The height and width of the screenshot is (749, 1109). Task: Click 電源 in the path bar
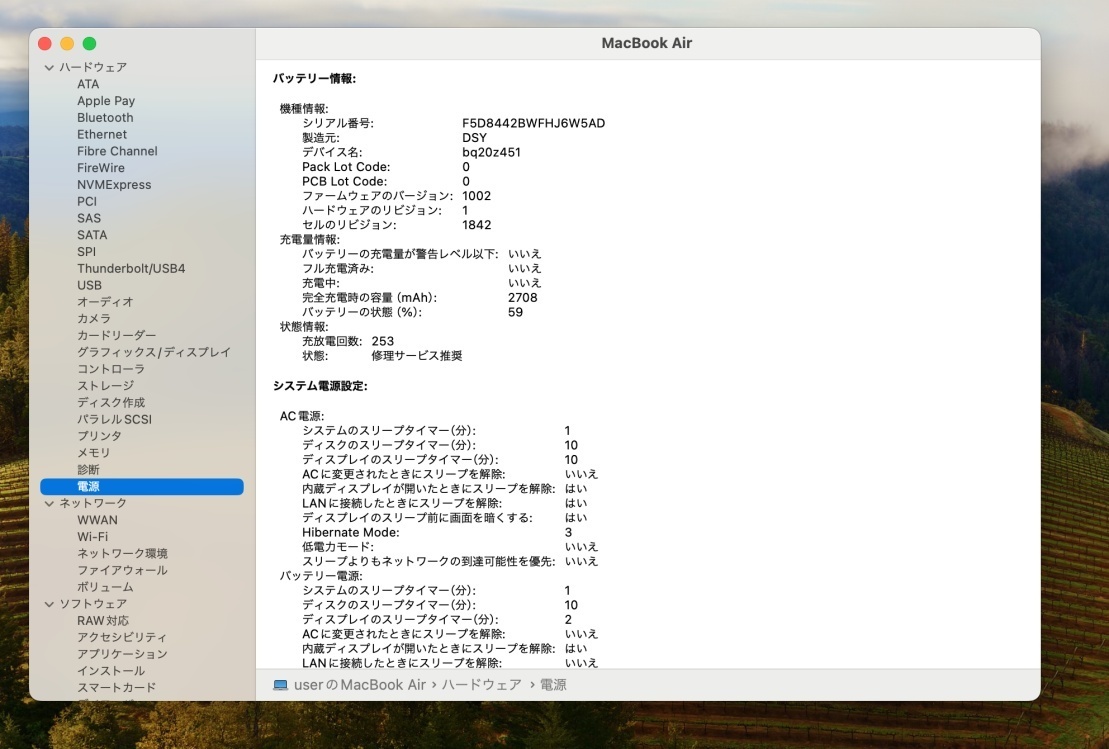click(x=553, y=685)
